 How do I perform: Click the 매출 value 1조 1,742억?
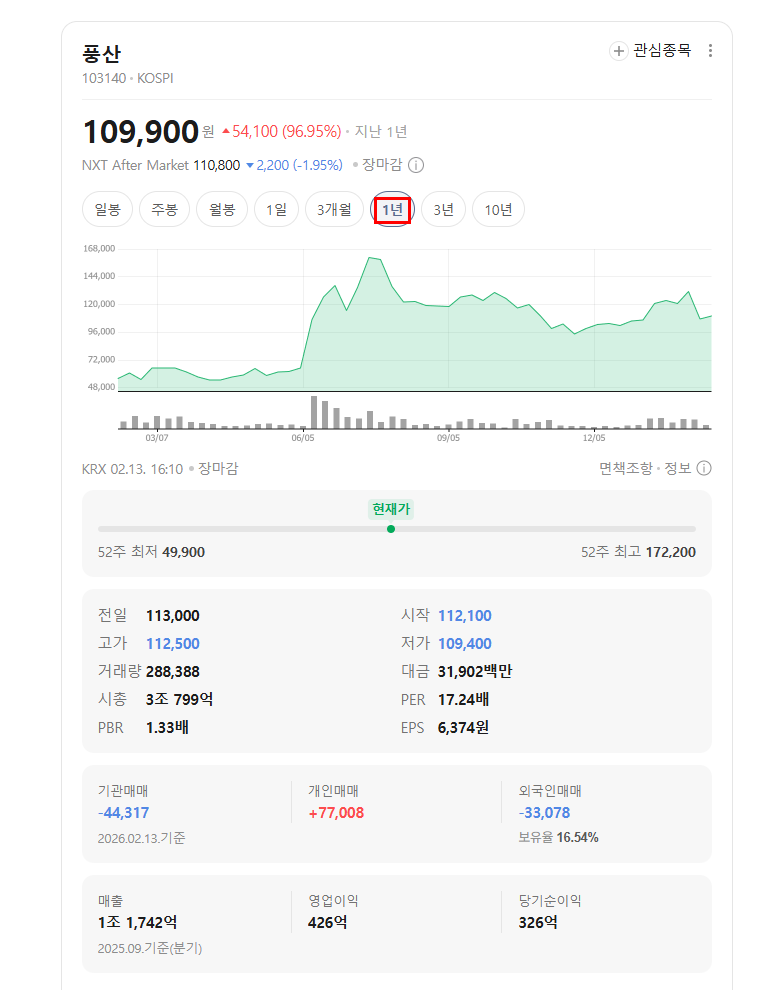coord(138,922)
